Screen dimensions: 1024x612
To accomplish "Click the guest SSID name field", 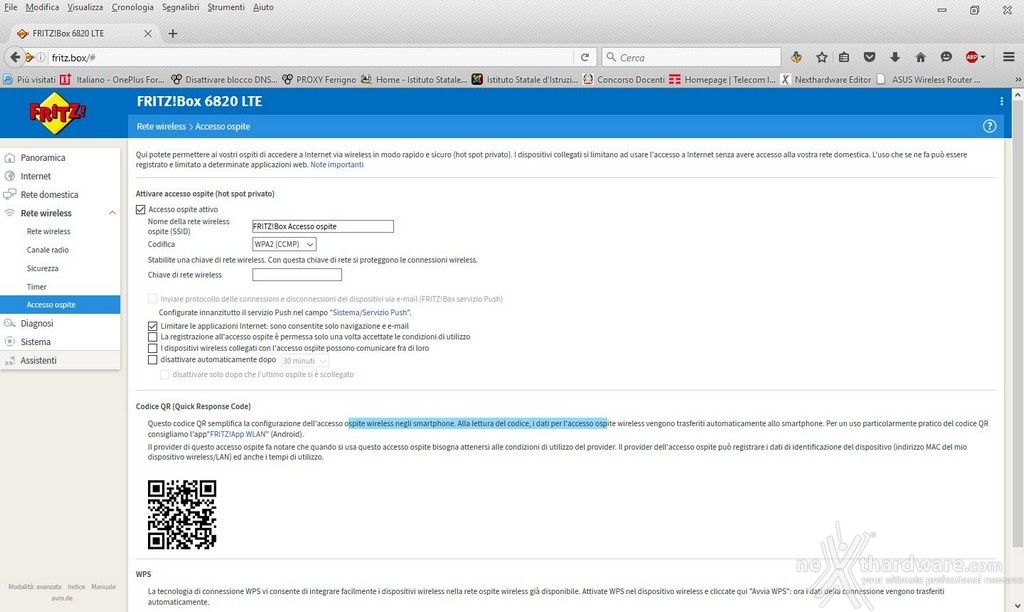I will [323, 227].
